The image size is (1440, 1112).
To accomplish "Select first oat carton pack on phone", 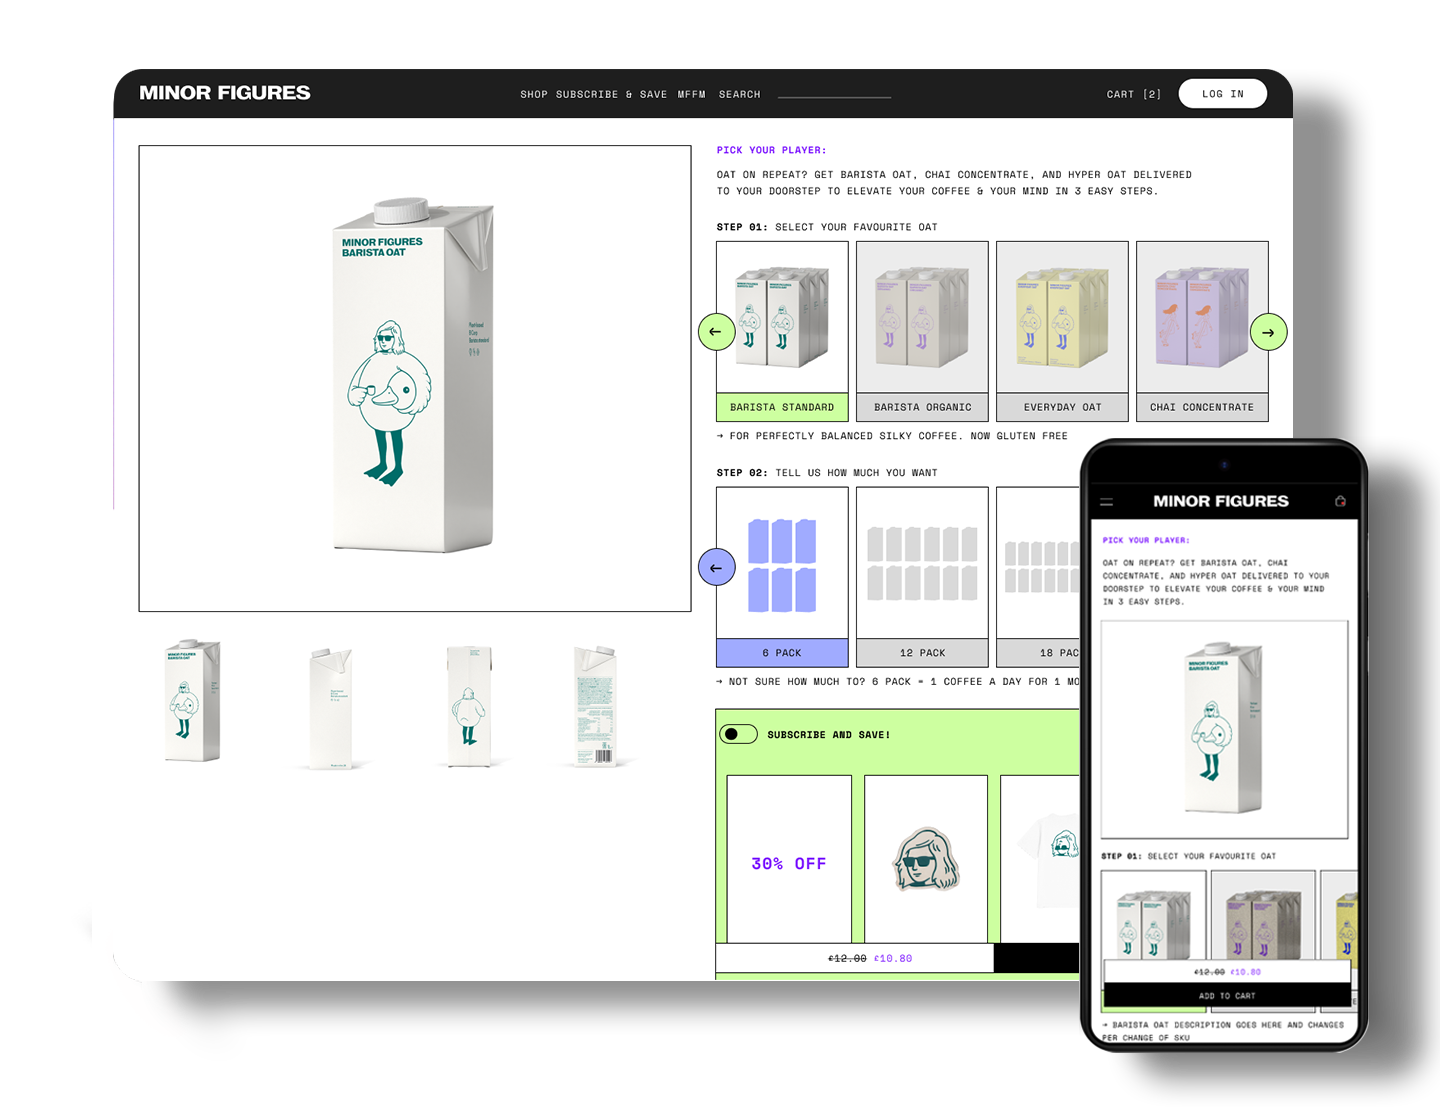I will coord(1153,915).
